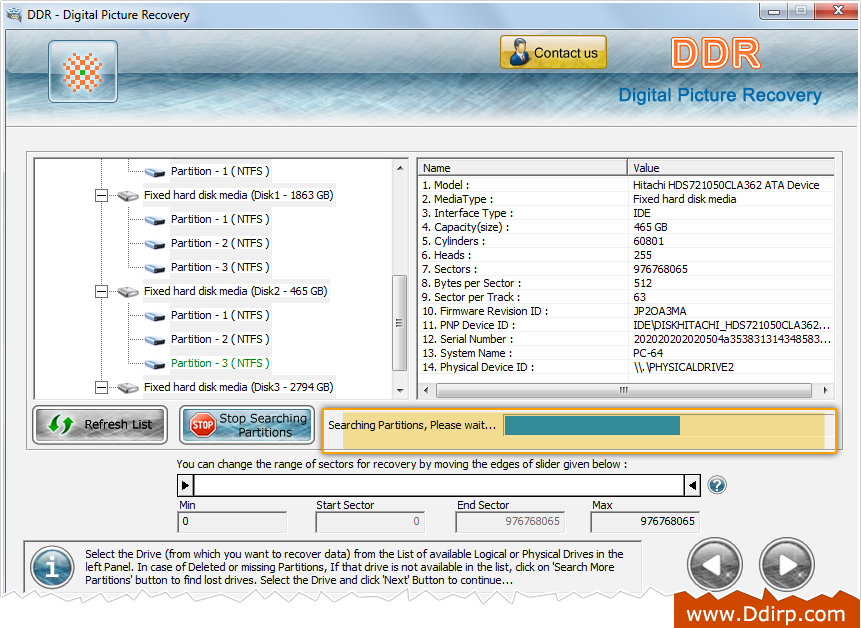Click the Min value field

232,522
